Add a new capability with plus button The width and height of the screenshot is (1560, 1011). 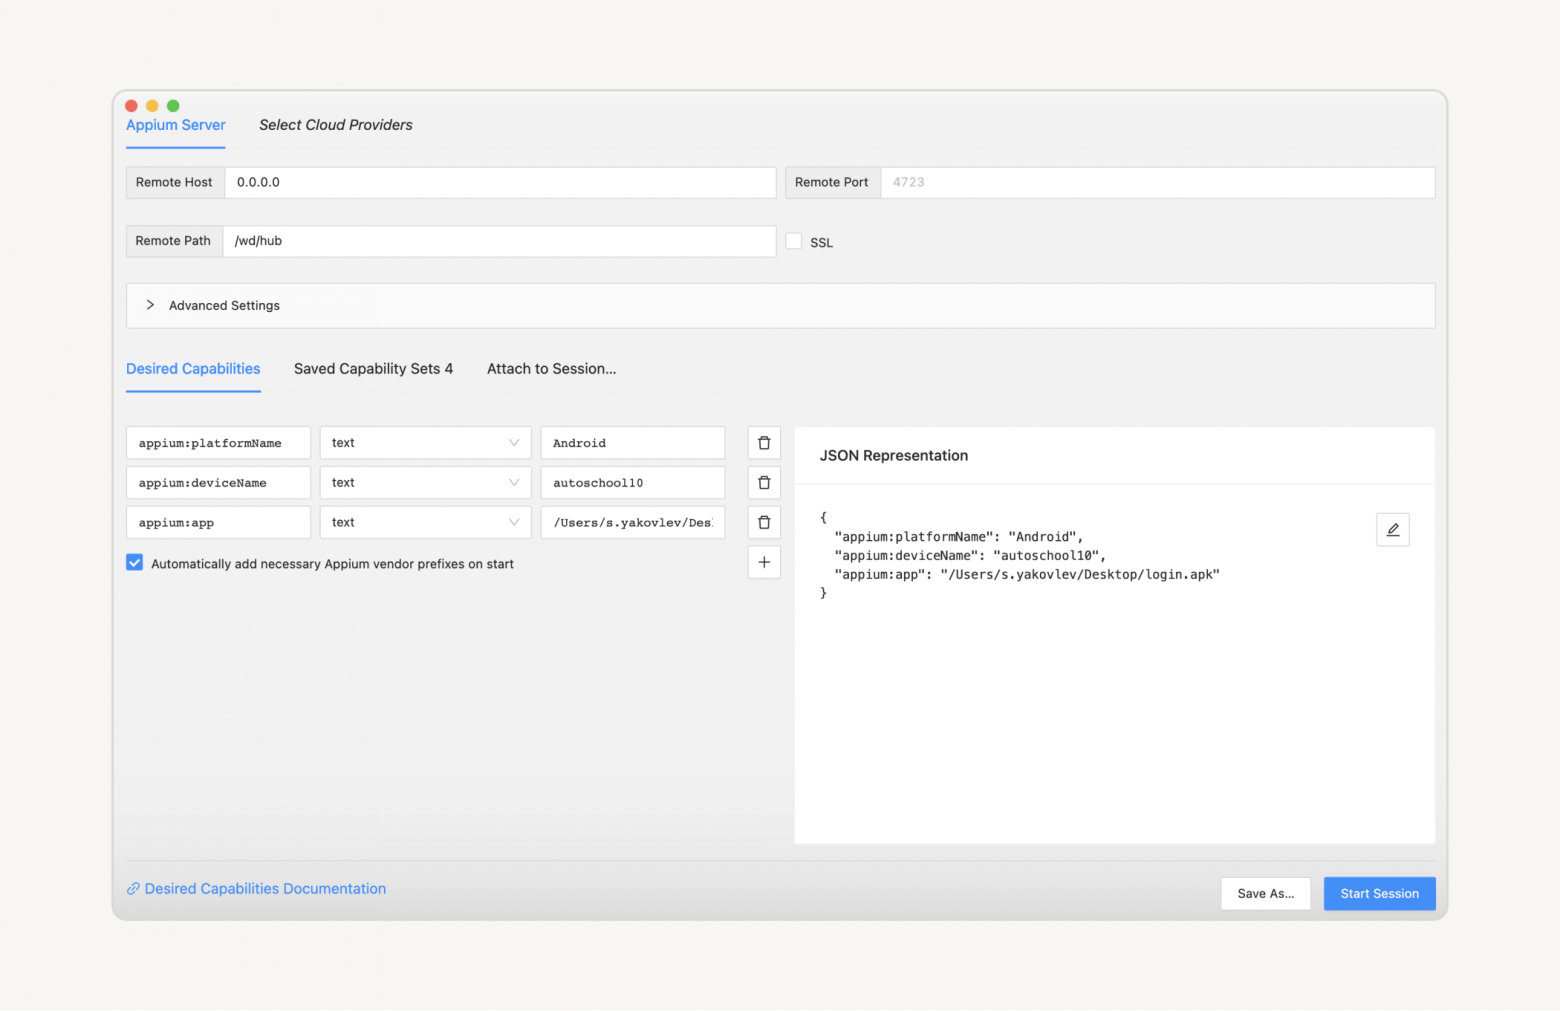[764, 562]
